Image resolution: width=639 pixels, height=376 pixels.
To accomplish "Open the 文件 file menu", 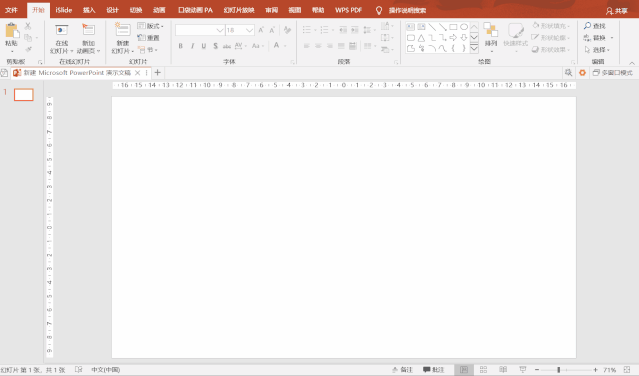I will (x=11, y=10).
